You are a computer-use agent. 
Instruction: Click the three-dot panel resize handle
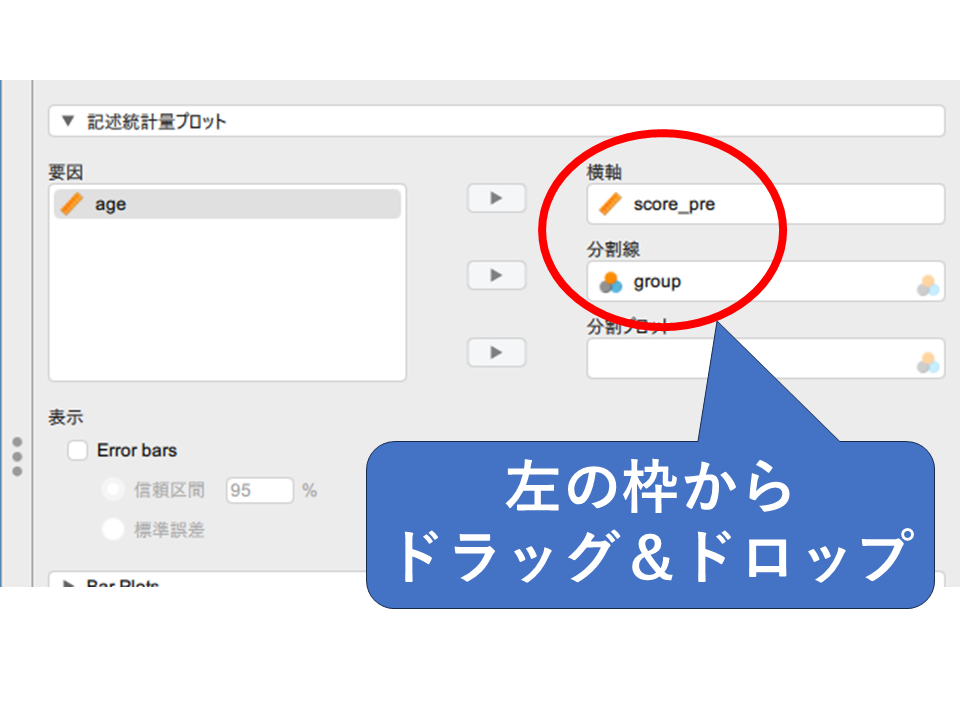pyautogui.click(x=17, y=456)
